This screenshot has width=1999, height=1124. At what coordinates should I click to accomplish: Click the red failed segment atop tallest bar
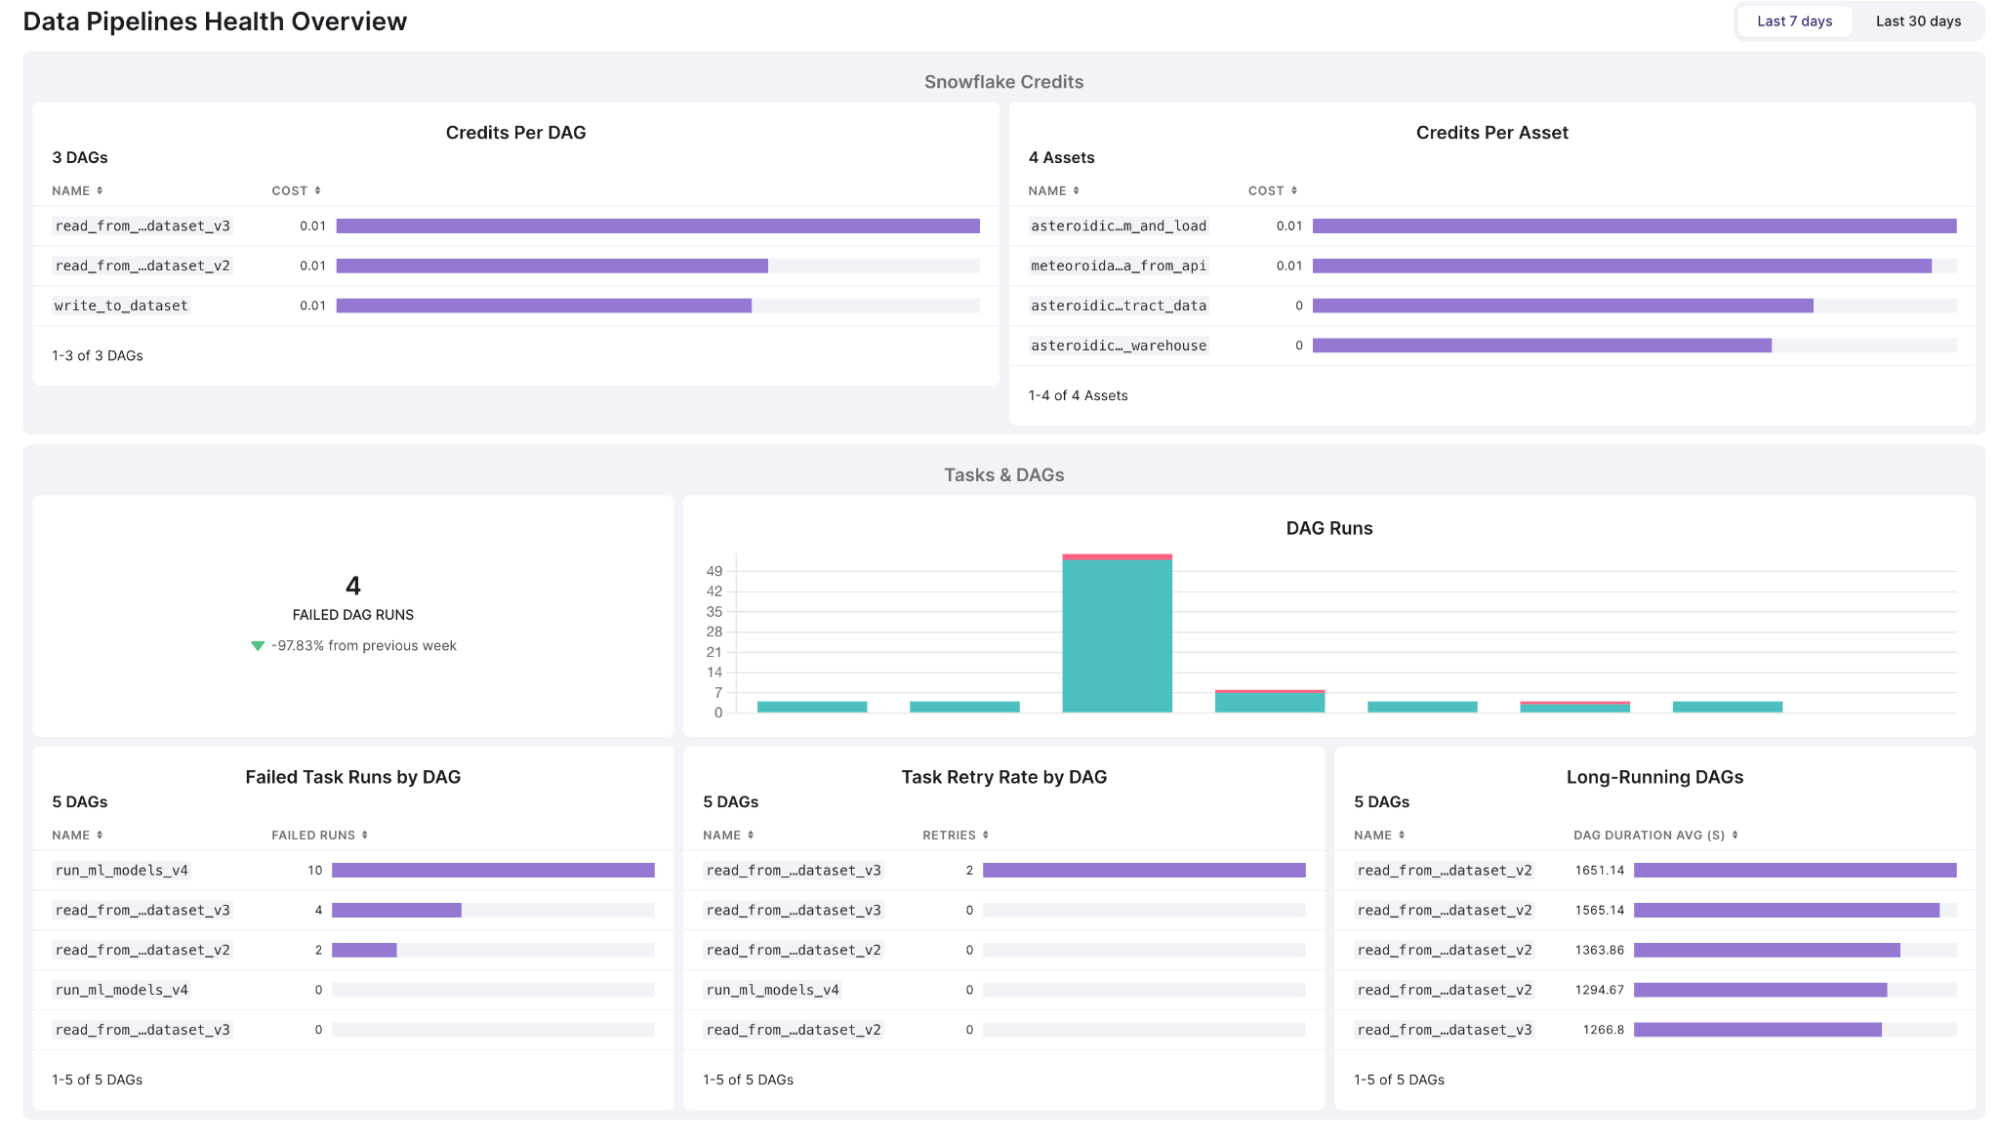[x=1116, y=556]
